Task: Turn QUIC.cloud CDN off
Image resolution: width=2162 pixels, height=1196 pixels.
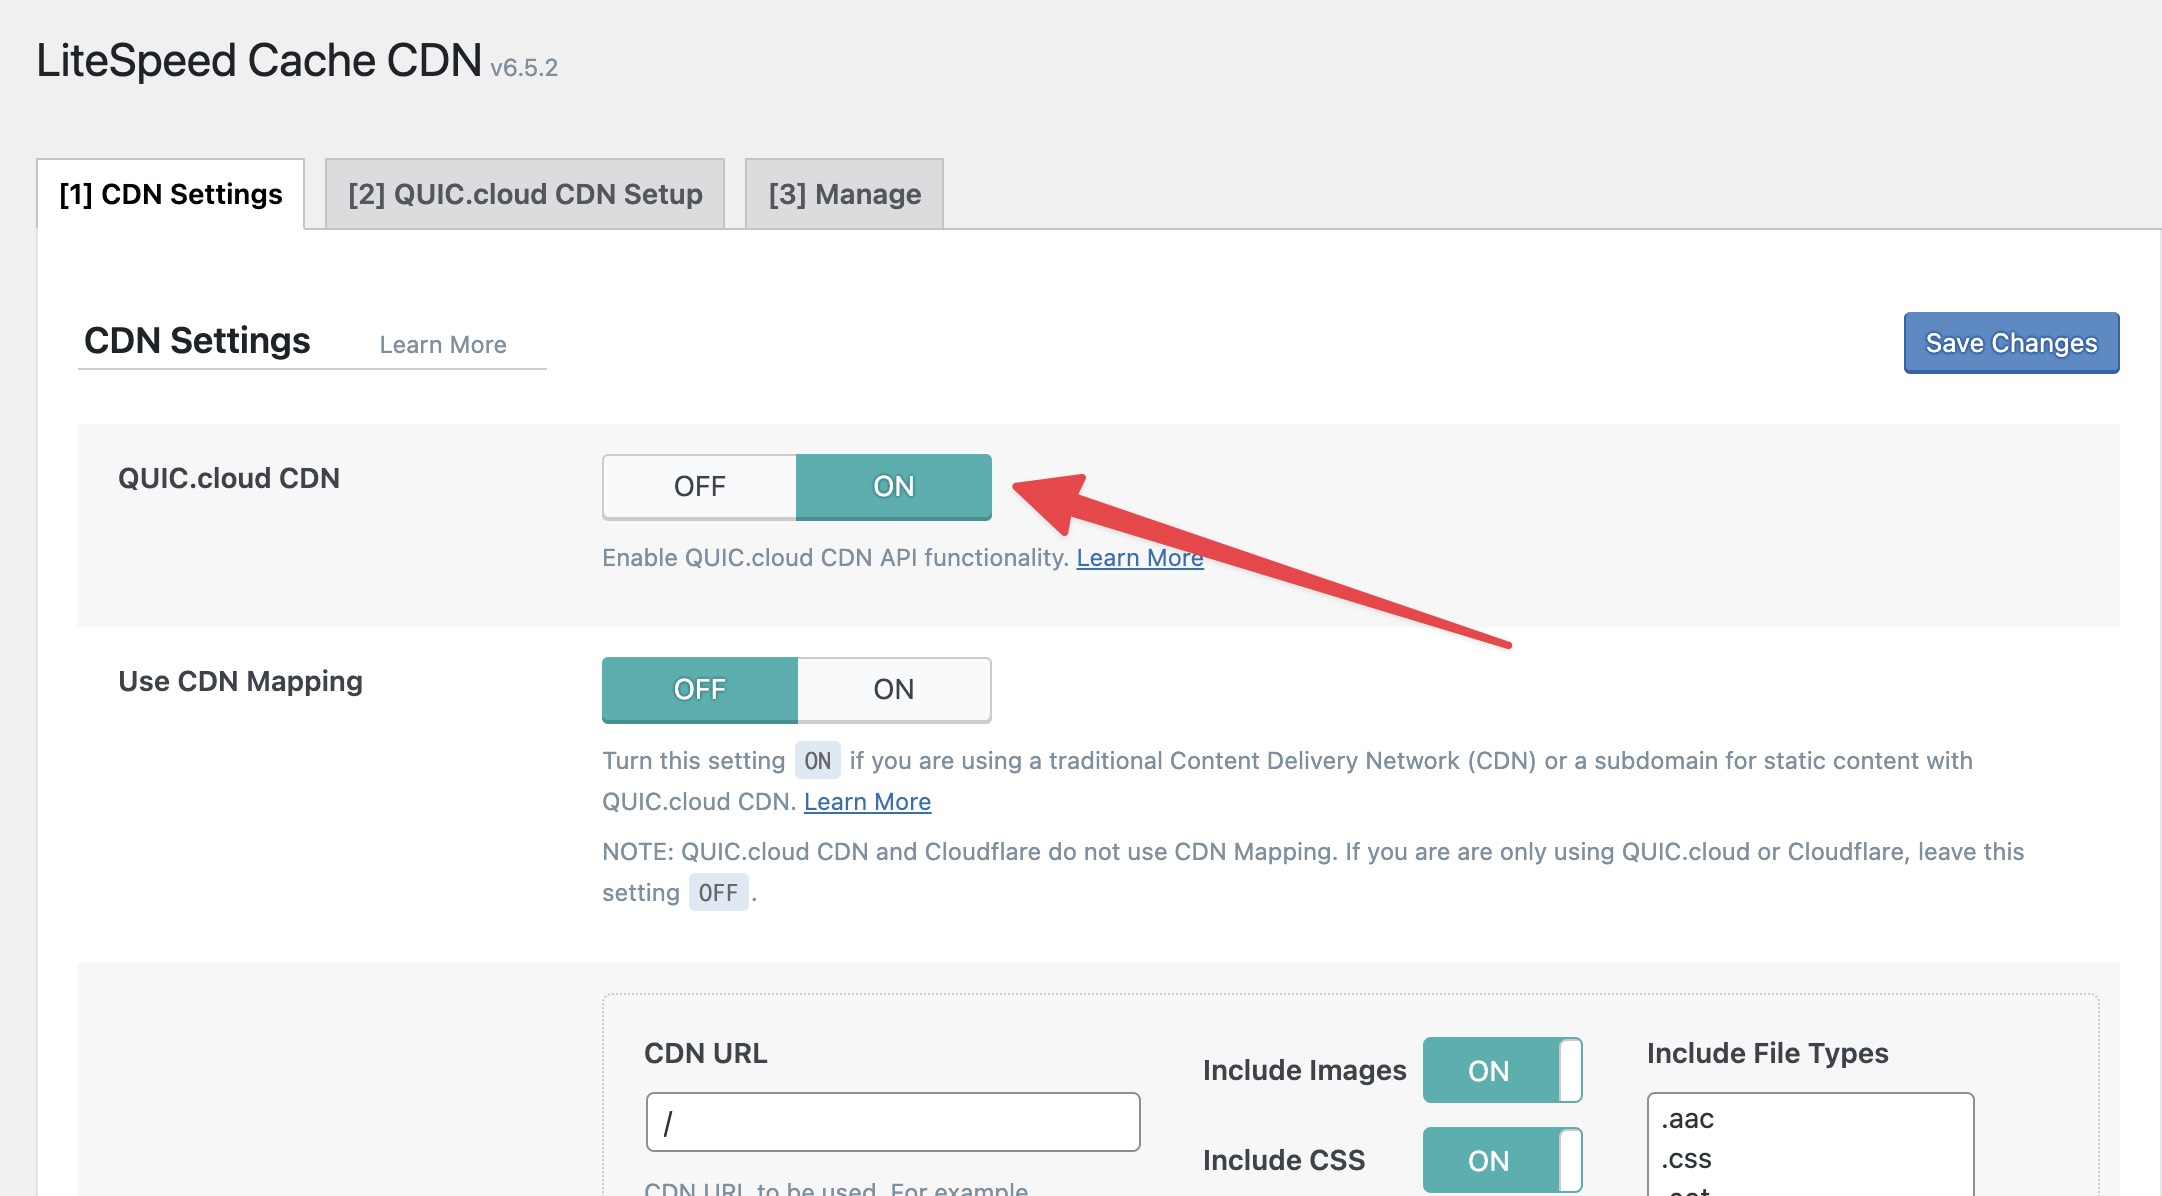Action: pyautogui.click(x=699, y=487)
